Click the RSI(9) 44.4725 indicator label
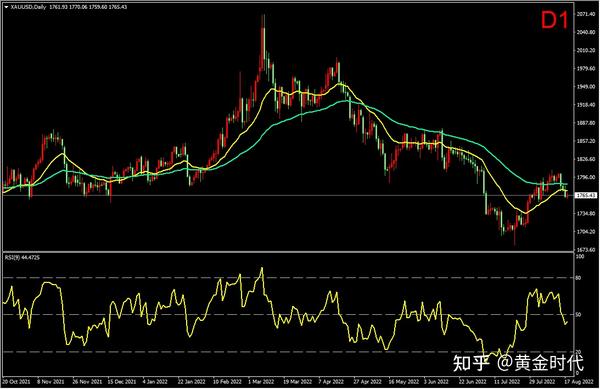 pos(22,257)
